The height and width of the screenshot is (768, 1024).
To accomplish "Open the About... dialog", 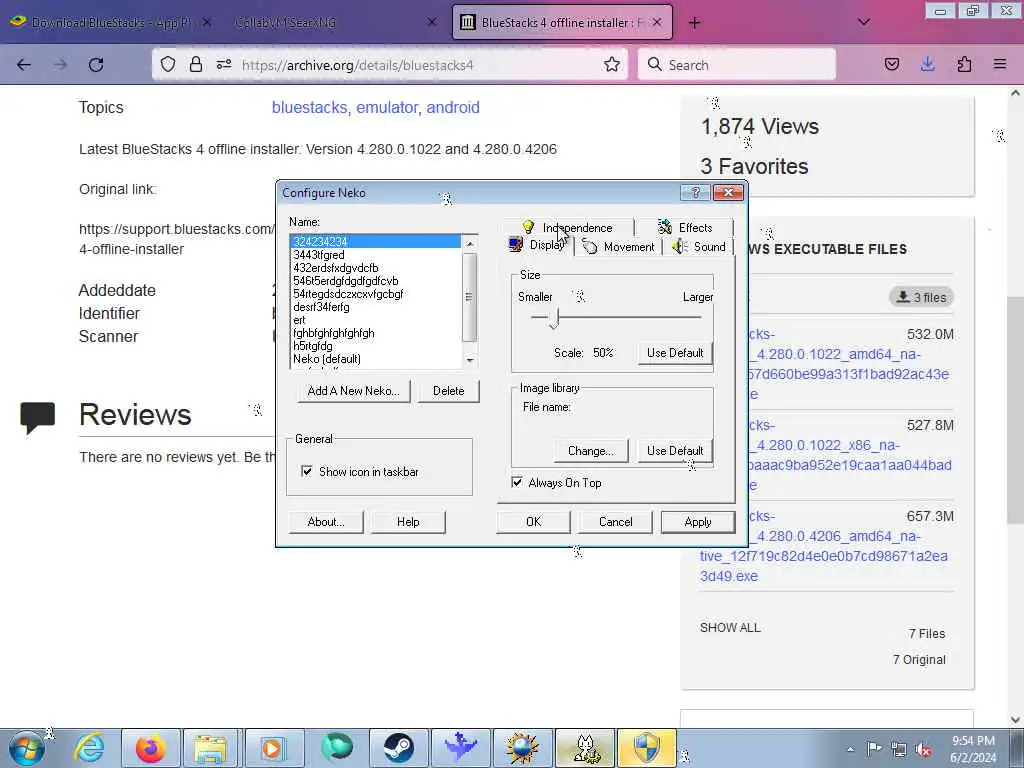I will tap(326, 522).
